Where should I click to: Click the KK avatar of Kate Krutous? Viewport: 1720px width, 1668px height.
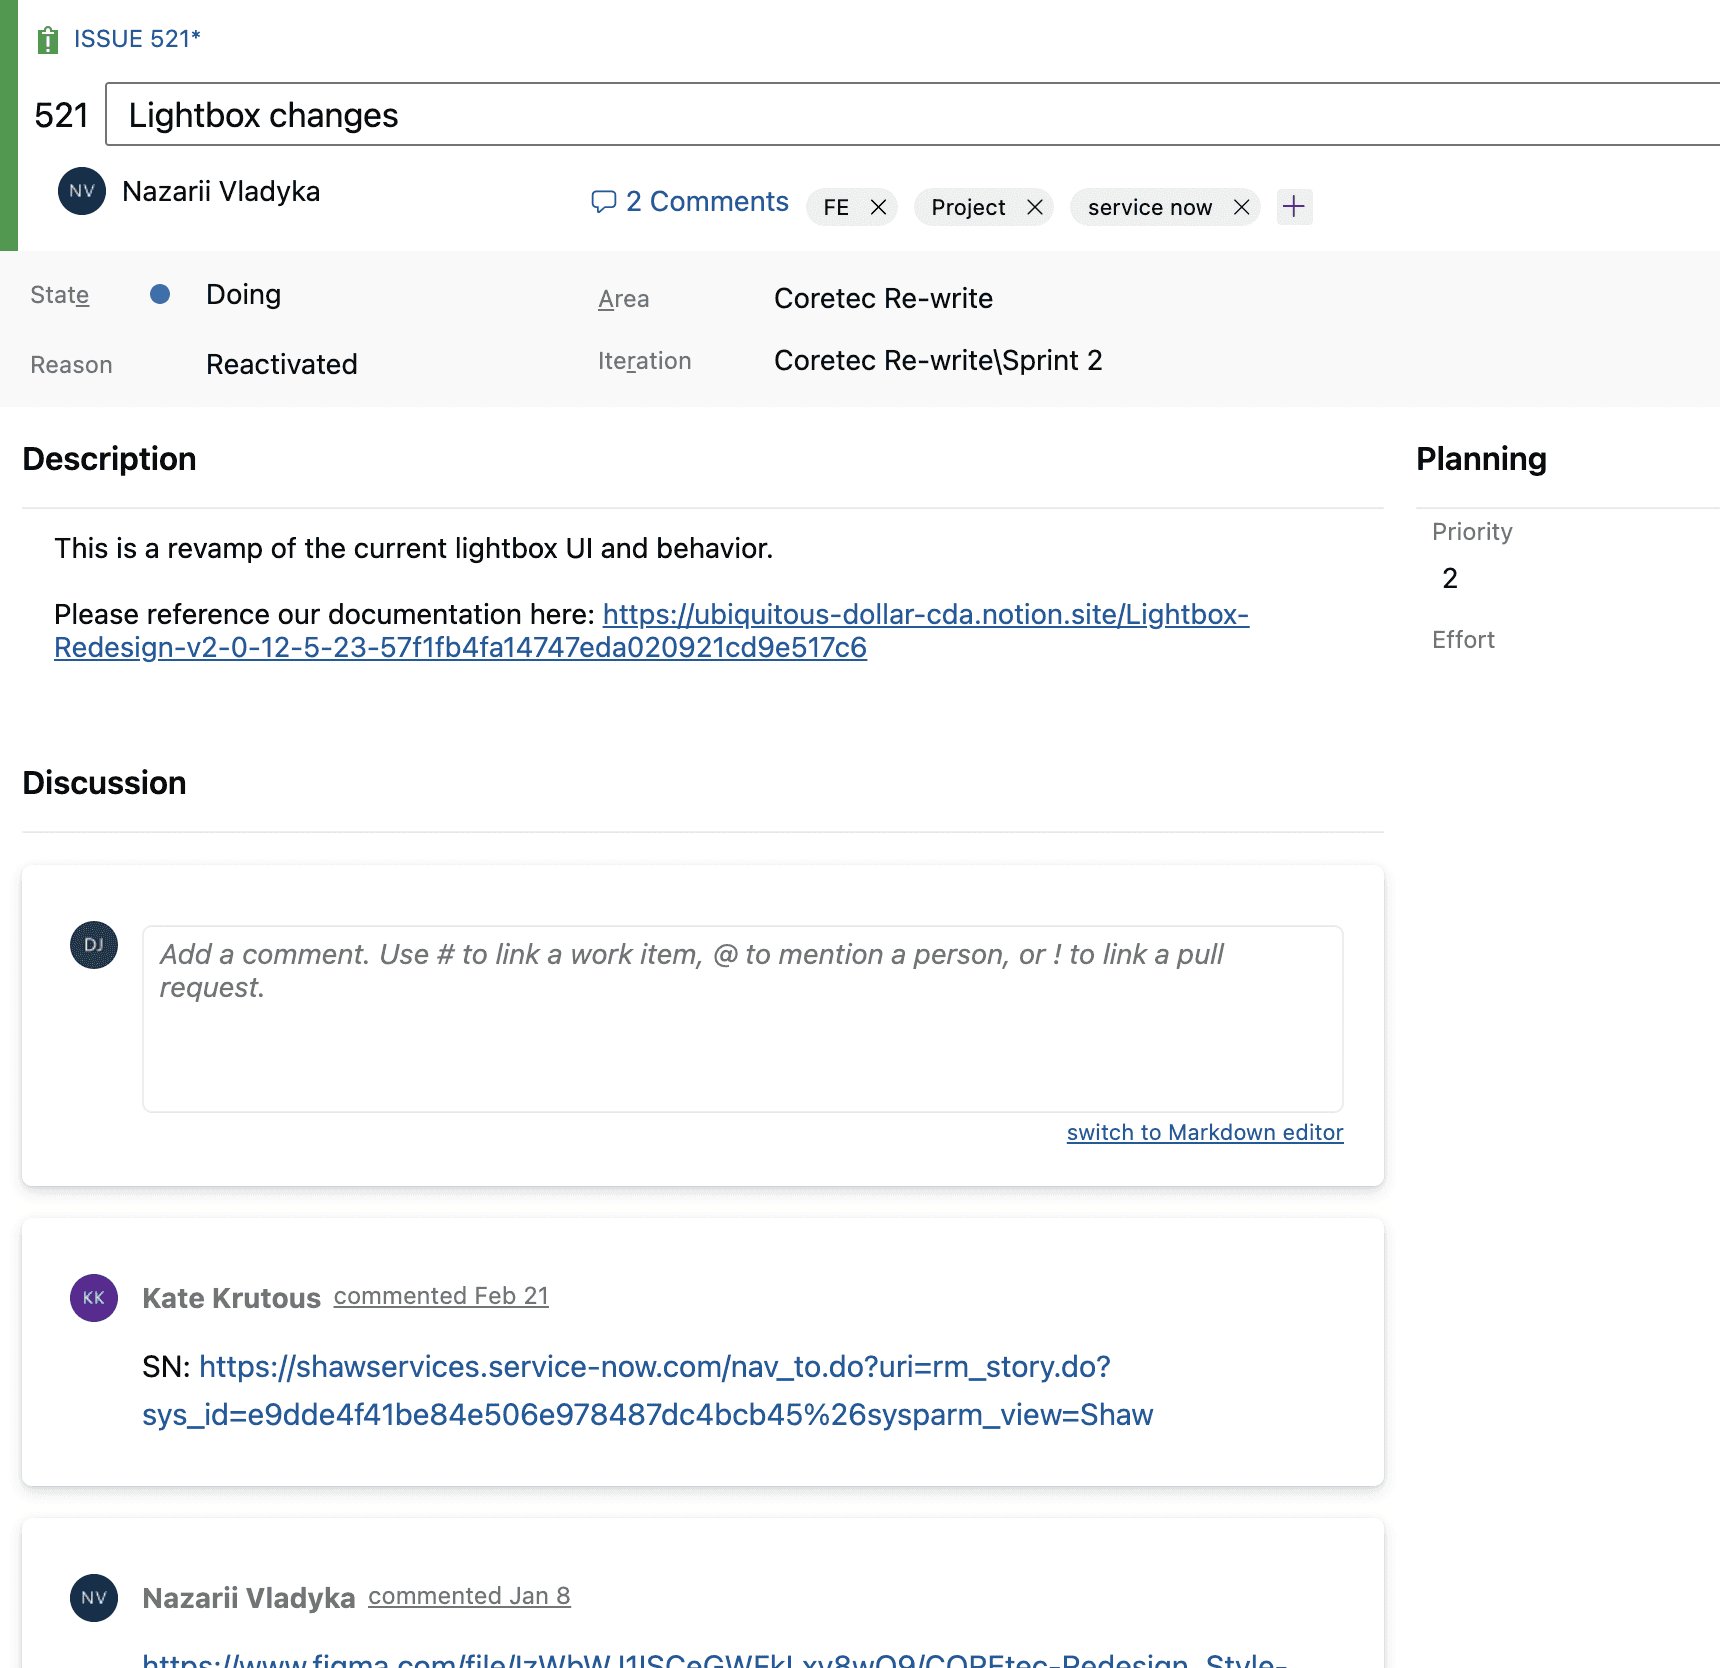tap(94, 1298)
